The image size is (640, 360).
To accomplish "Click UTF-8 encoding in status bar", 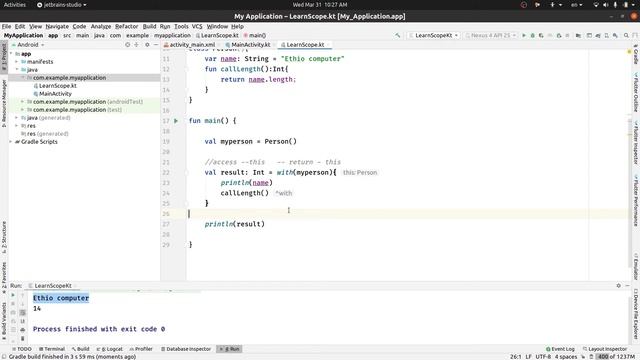I will pyautogui.click(x=543, y=357).
